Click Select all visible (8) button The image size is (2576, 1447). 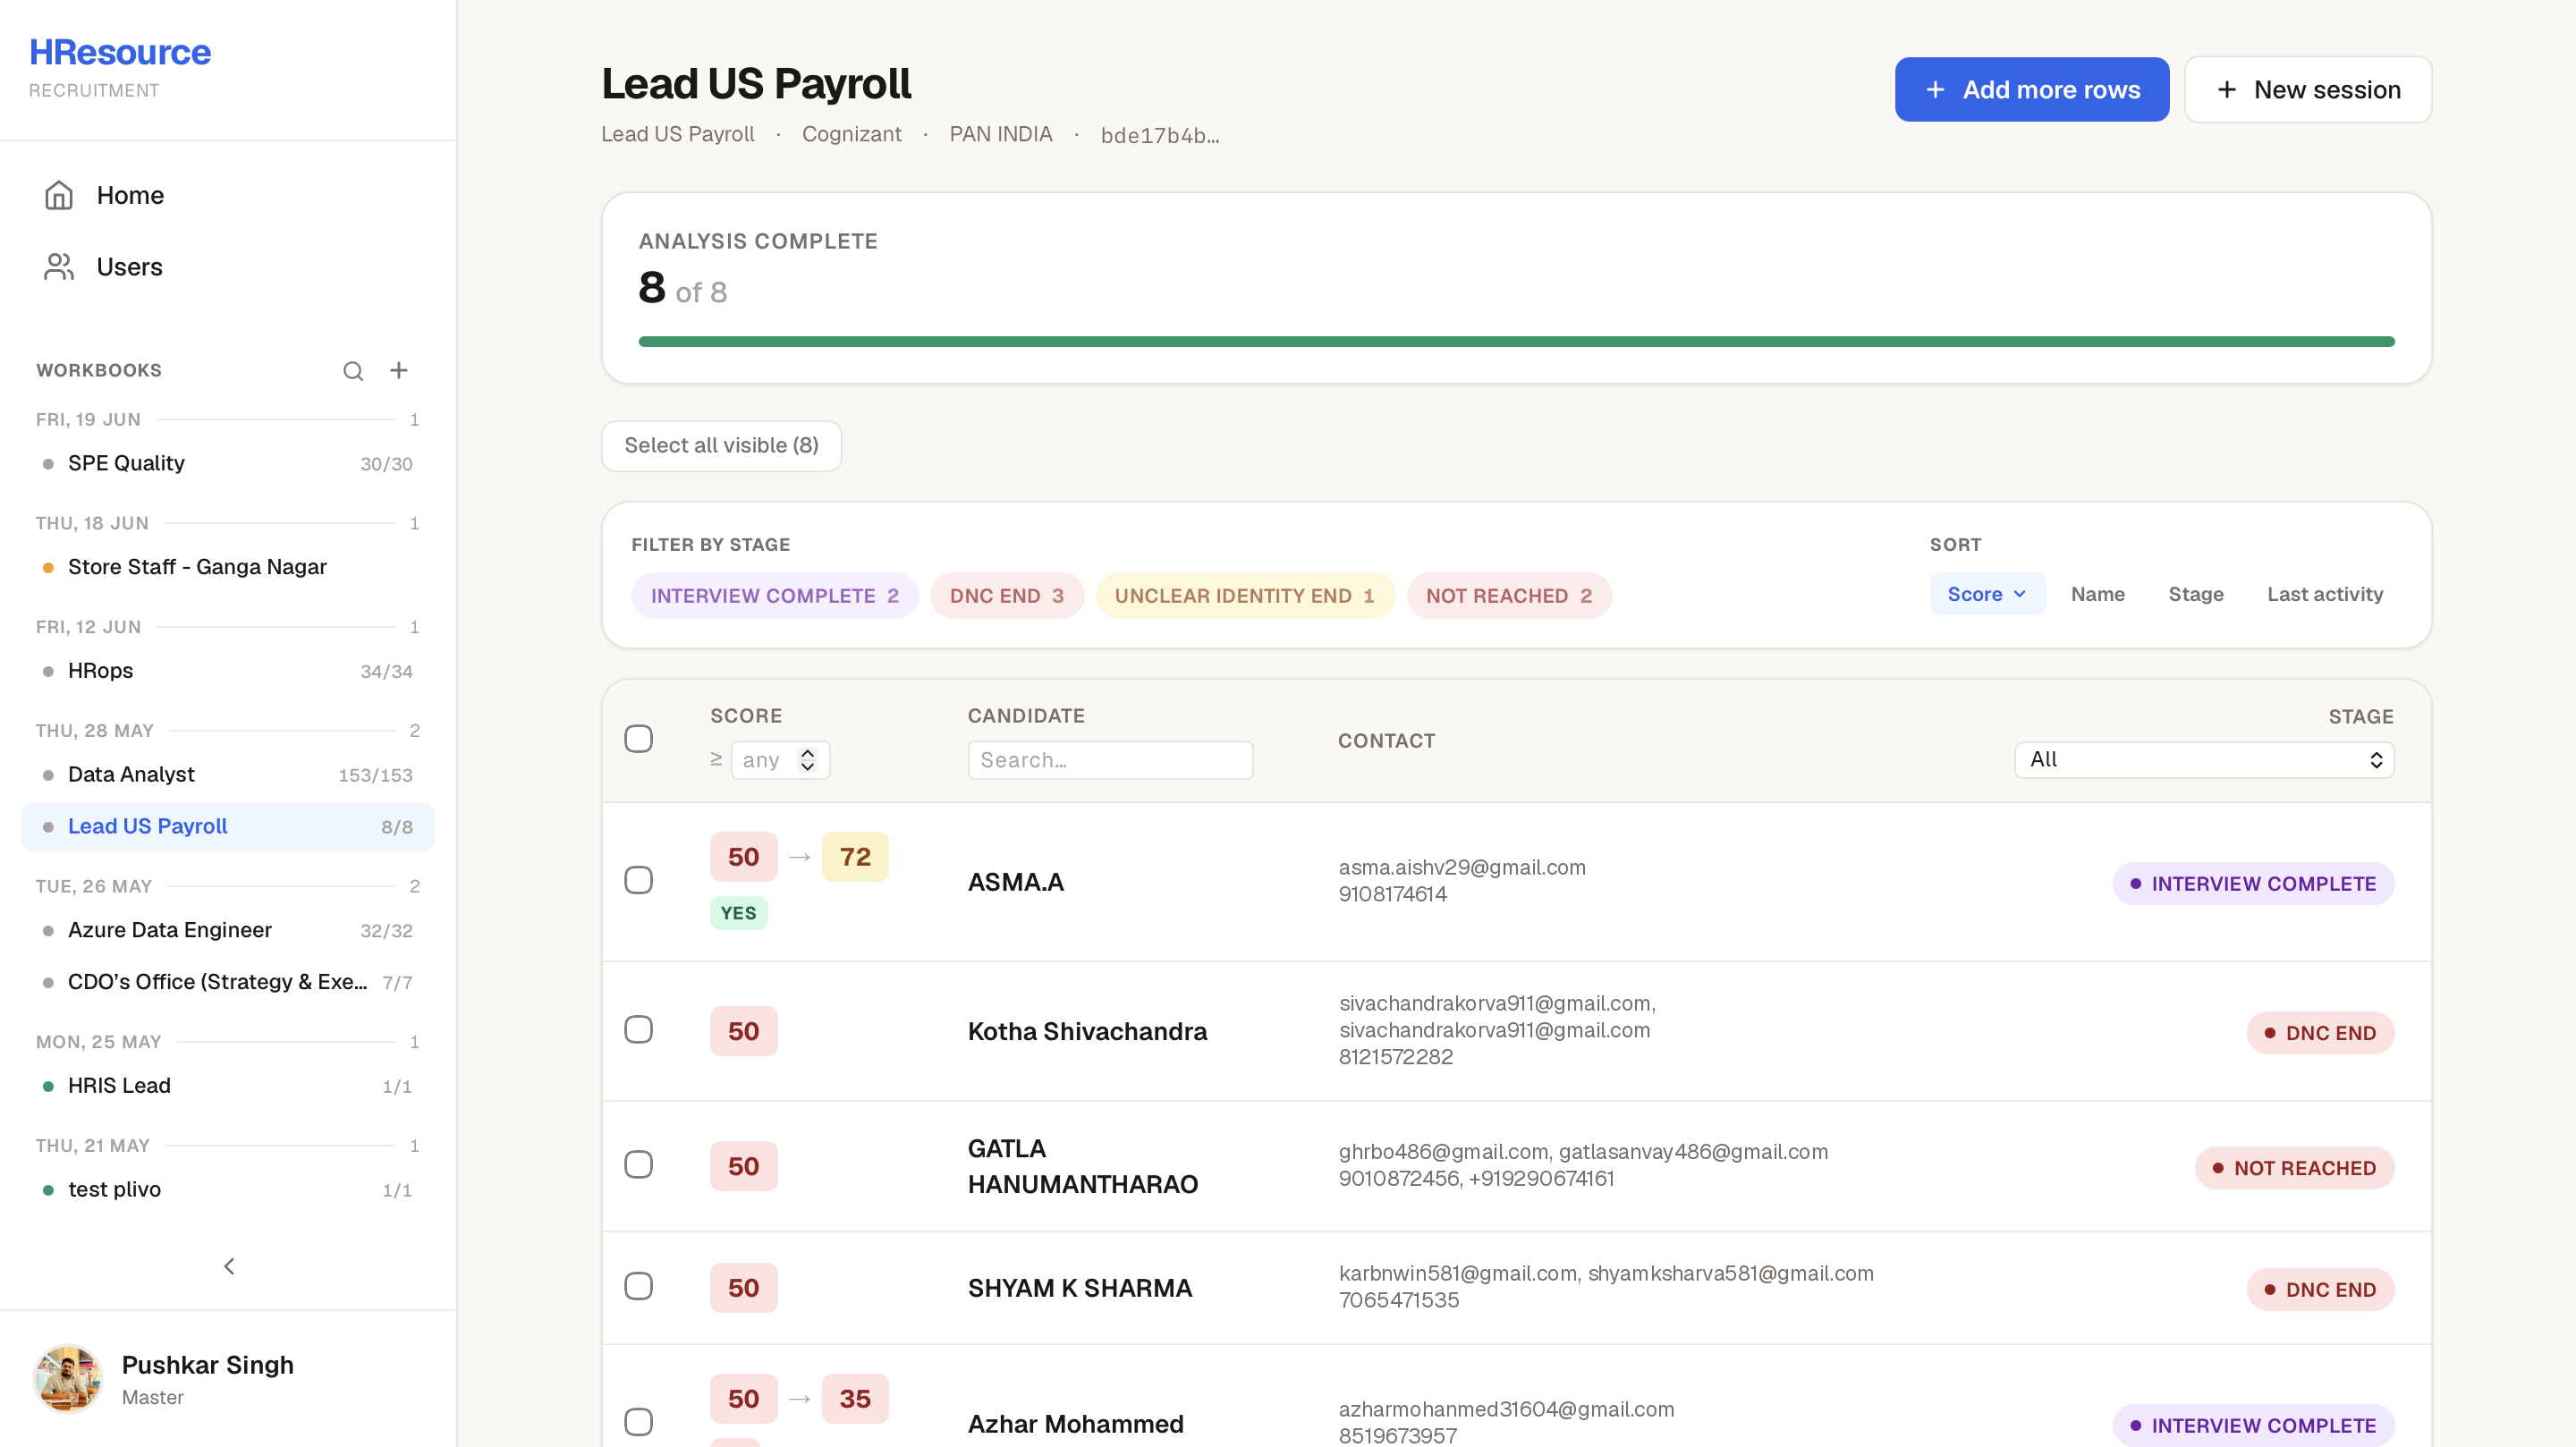point(721,446)
